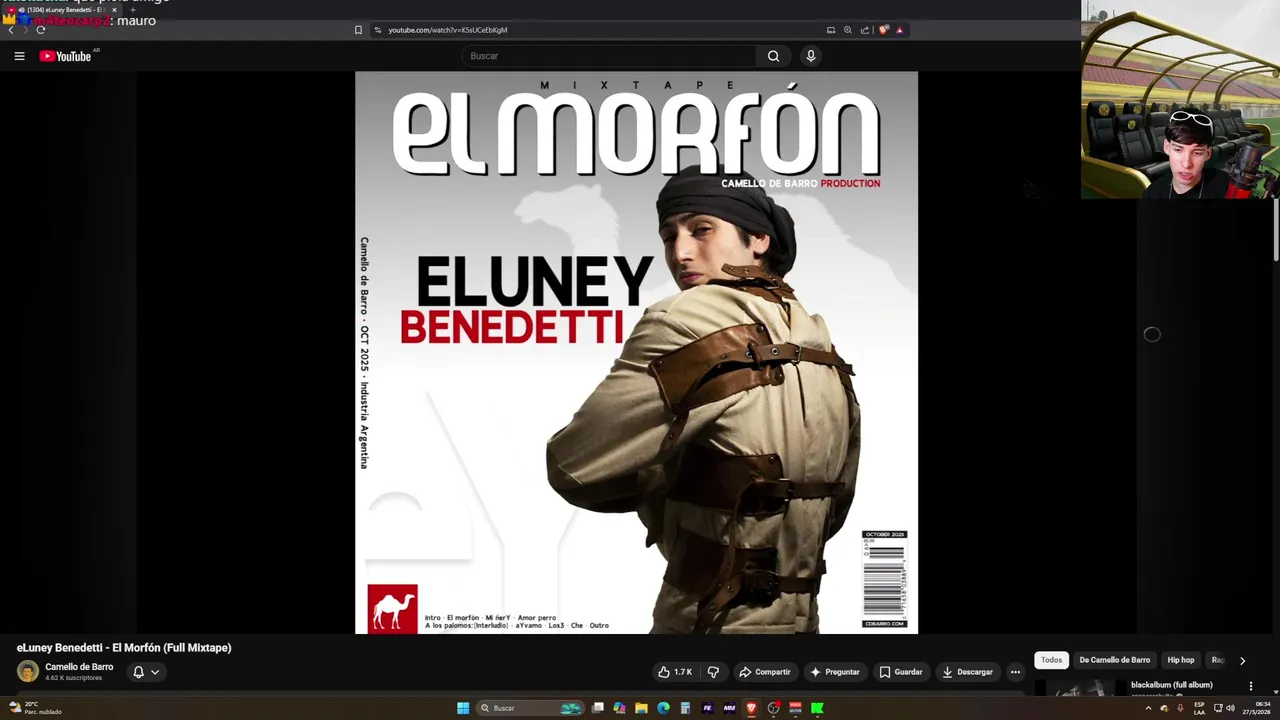
Task: Open the YouTube hamburger guide menu
Action: tap(19, 56)
